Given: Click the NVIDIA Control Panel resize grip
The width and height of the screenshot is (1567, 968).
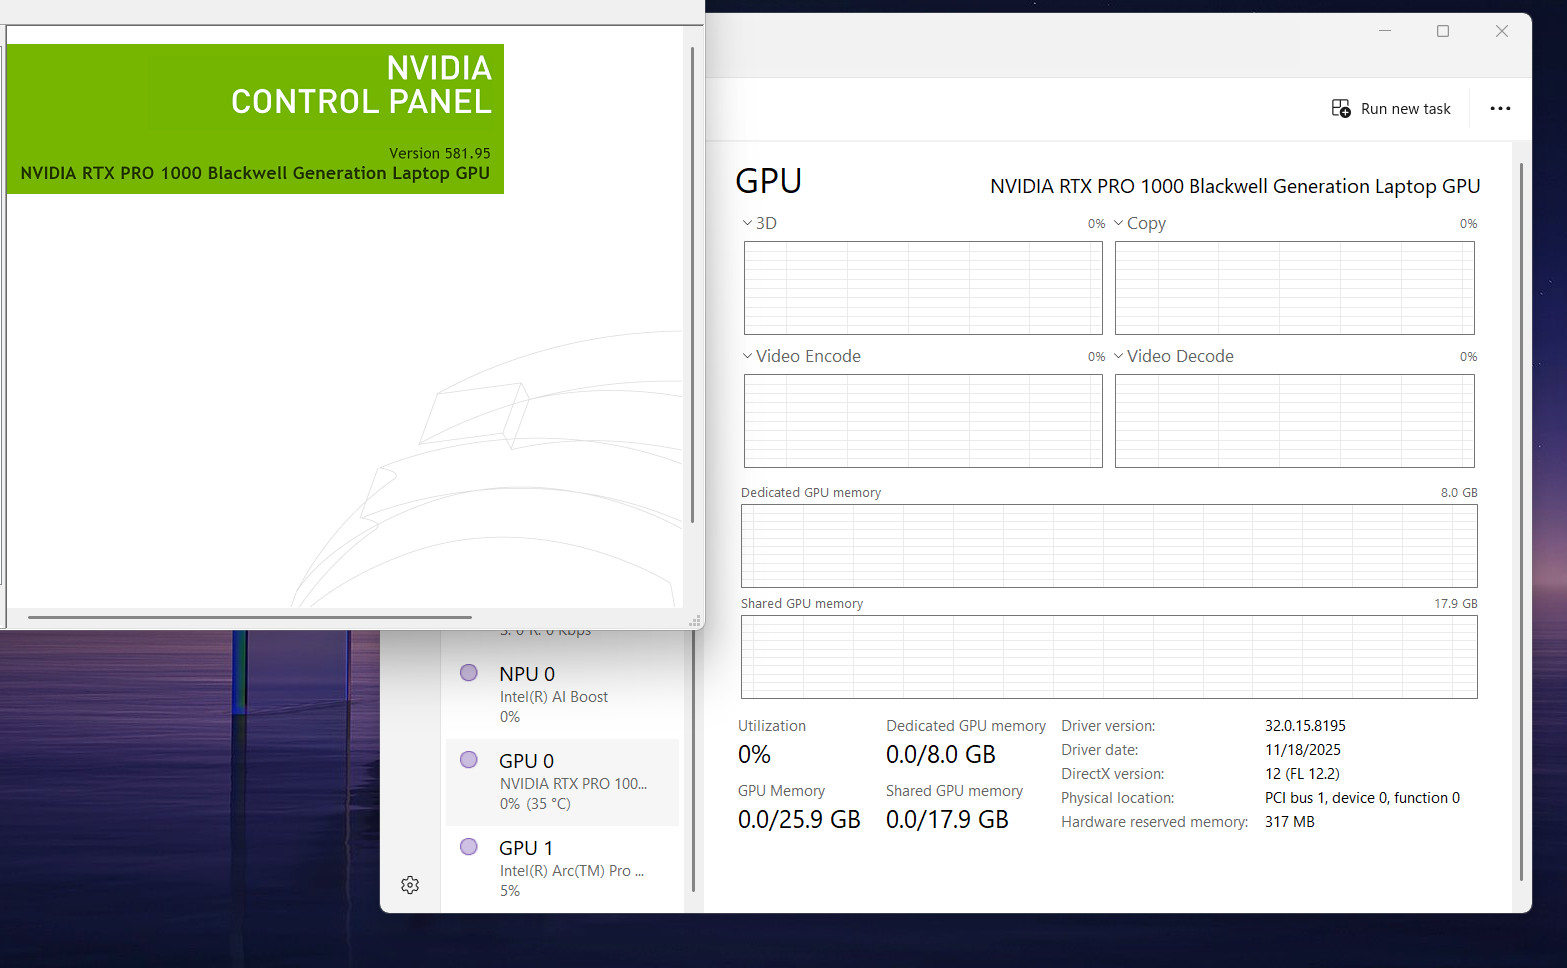Looking at the screenshot, I should click(694, 621).
